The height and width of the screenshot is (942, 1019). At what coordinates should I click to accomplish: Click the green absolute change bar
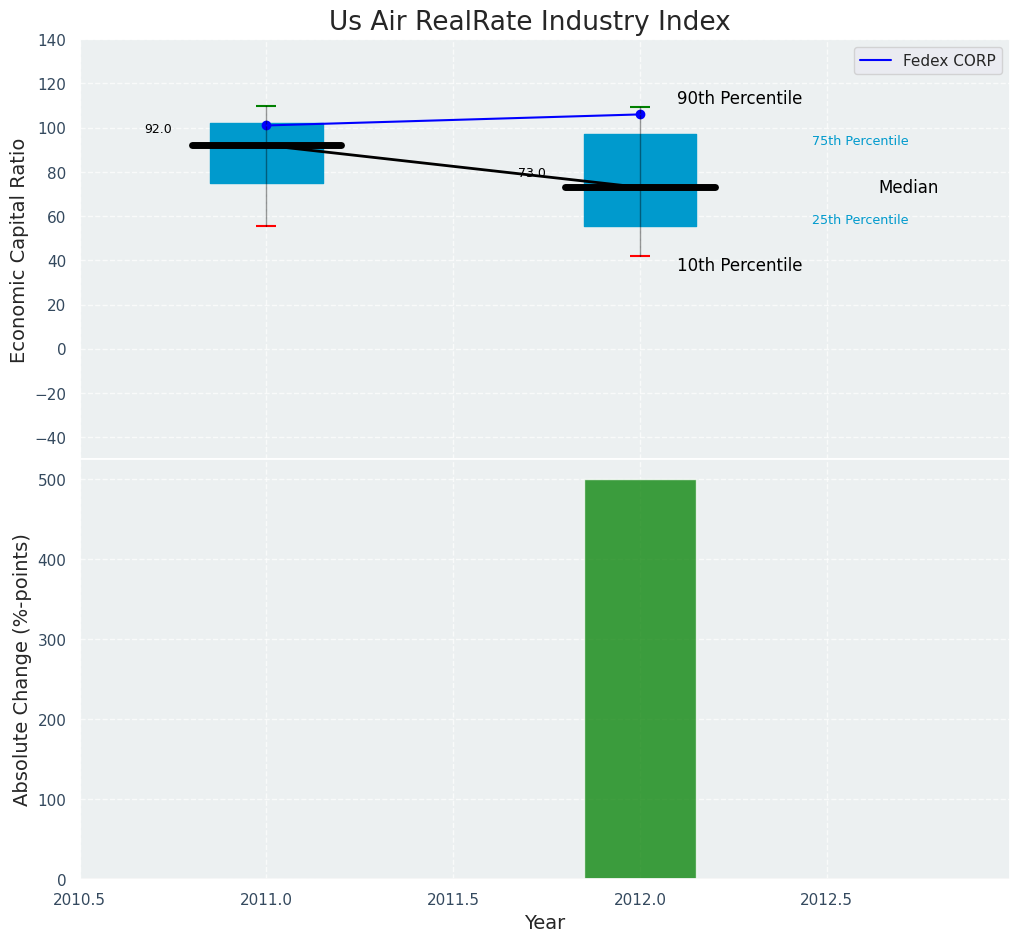coord(640,680)
